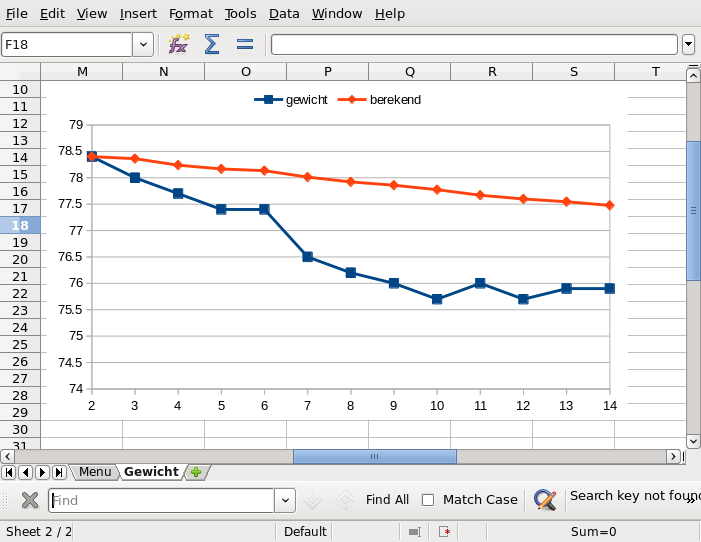Jump to the first sheet tab arrow
Screen dimensions: 701x542
9,472
